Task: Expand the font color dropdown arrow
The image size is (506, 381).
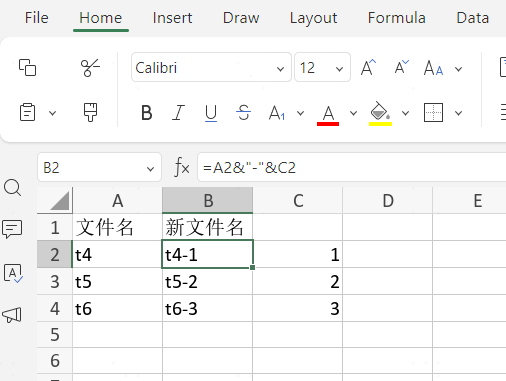Action: pyautogui.click(x=353, y=113)
